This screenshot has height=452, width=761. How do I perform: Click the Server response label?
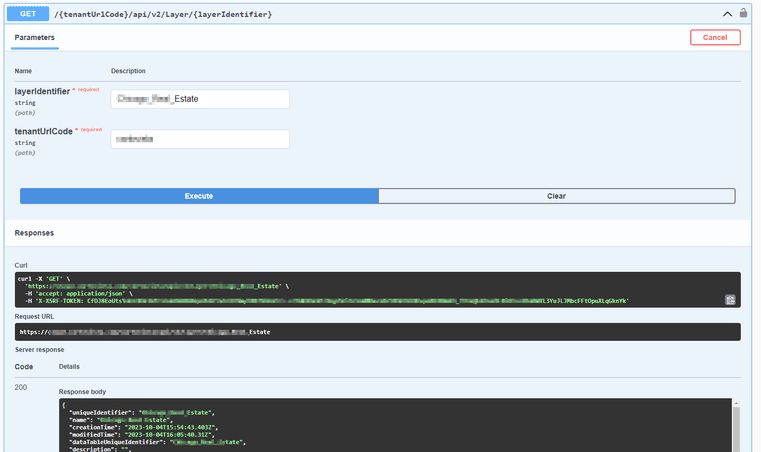(39, 350)
